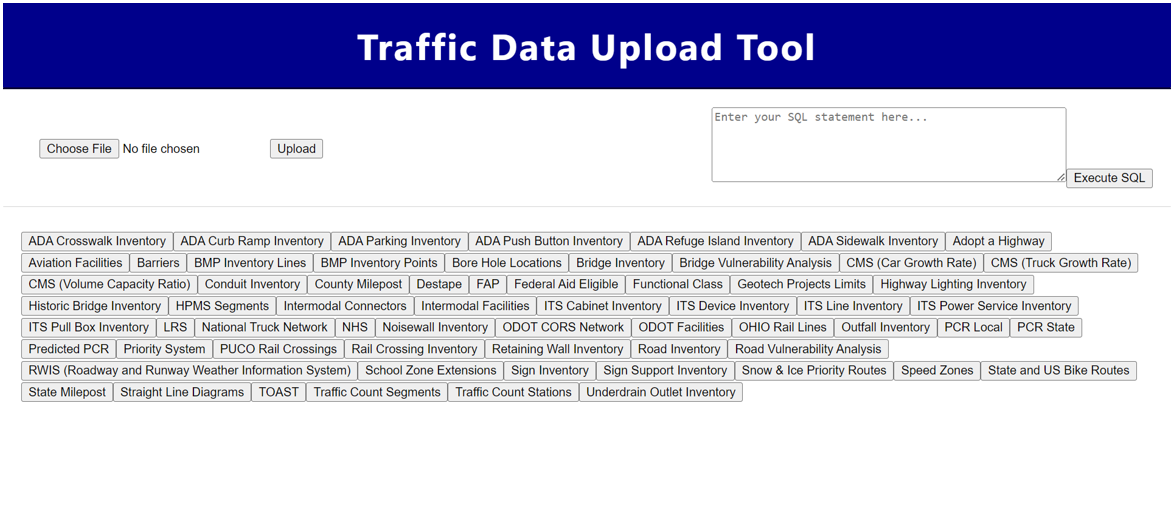This screenshot has height=511, width=1176.
Task: Focus the SQL statement text area
Action: (889, 144)
